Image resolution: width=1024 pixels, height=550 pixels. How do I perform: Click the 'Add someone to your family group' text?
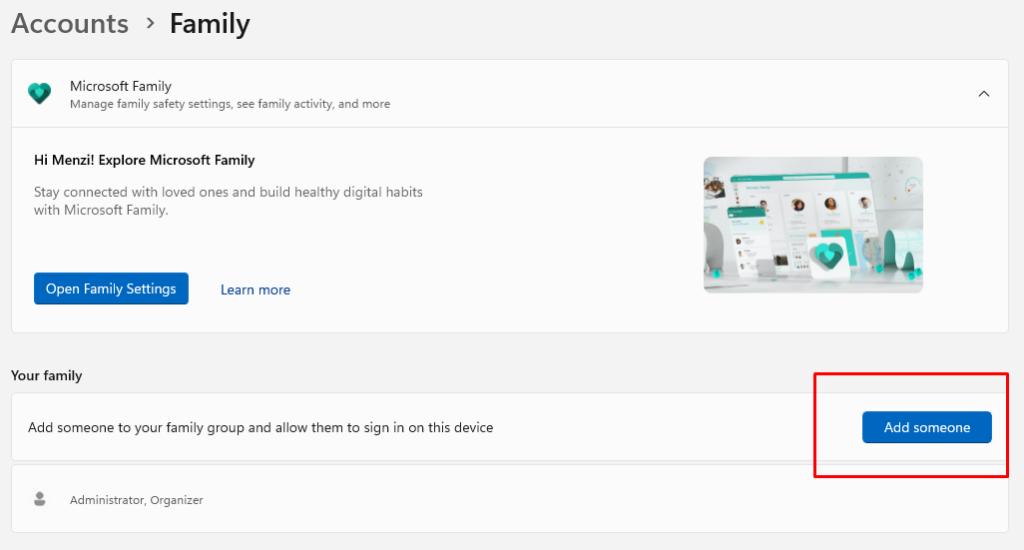coord(260,428)
